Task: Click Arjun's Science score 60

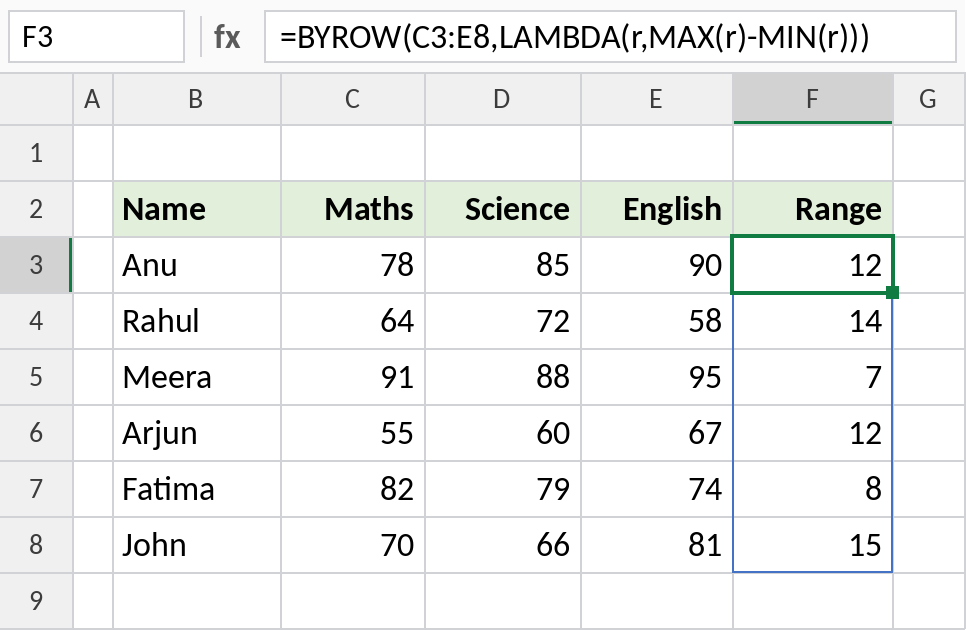Action: [x=503, y=433]
